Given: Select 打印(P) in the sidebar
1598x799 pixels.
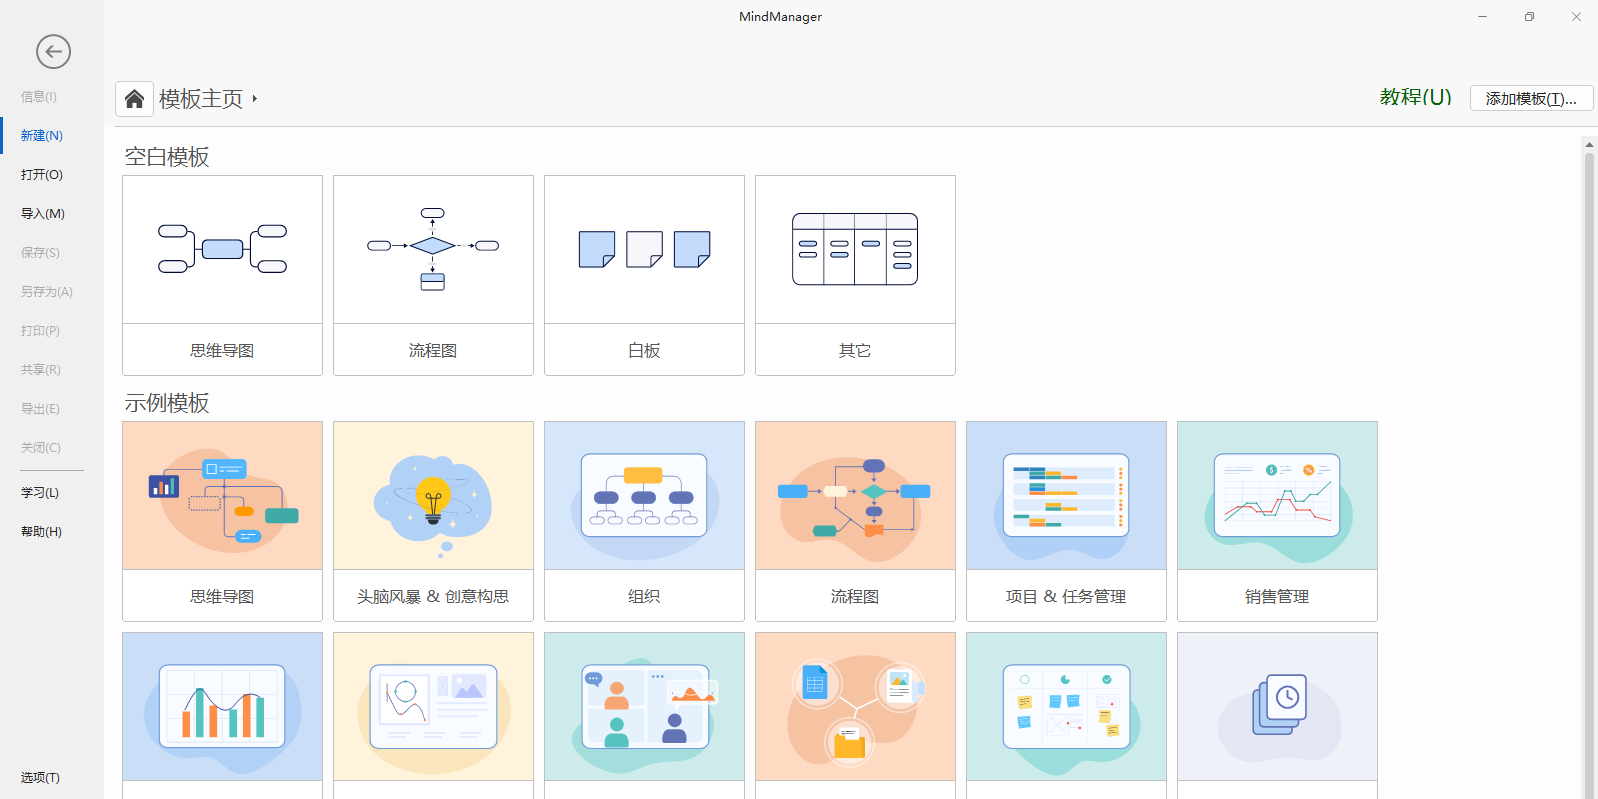Looking at the screenshot, I should coord(40,331).
